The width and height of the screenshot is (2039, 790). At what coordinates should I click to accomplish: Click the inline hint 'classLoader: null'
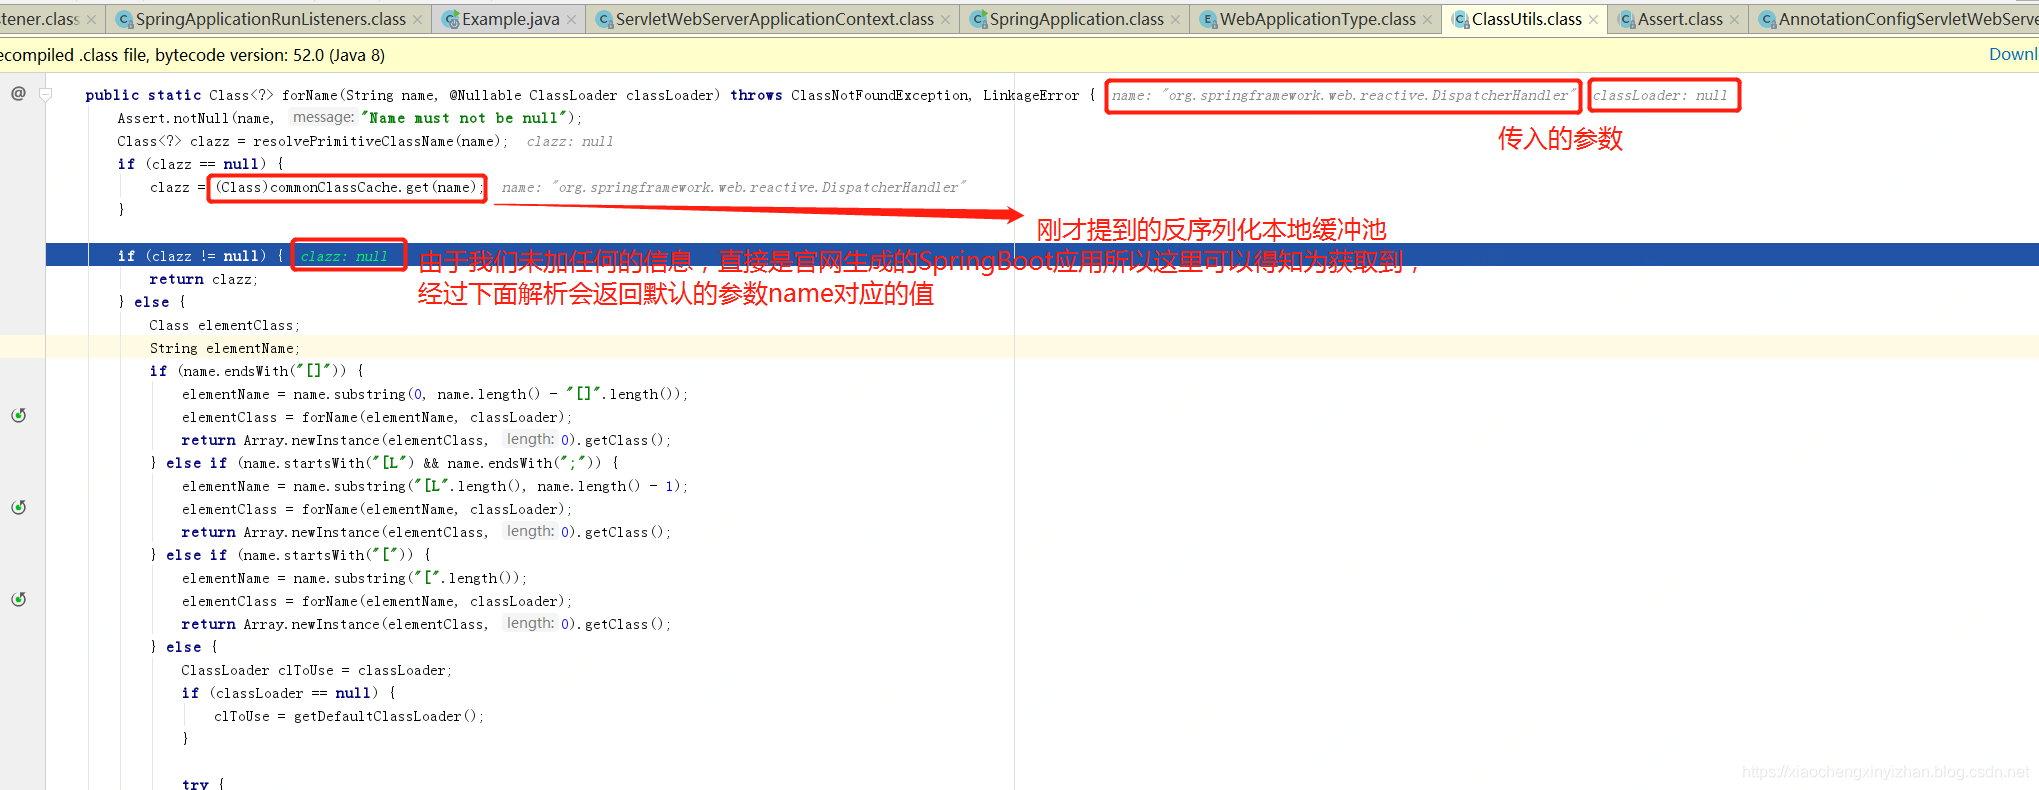pos(1660,95)
